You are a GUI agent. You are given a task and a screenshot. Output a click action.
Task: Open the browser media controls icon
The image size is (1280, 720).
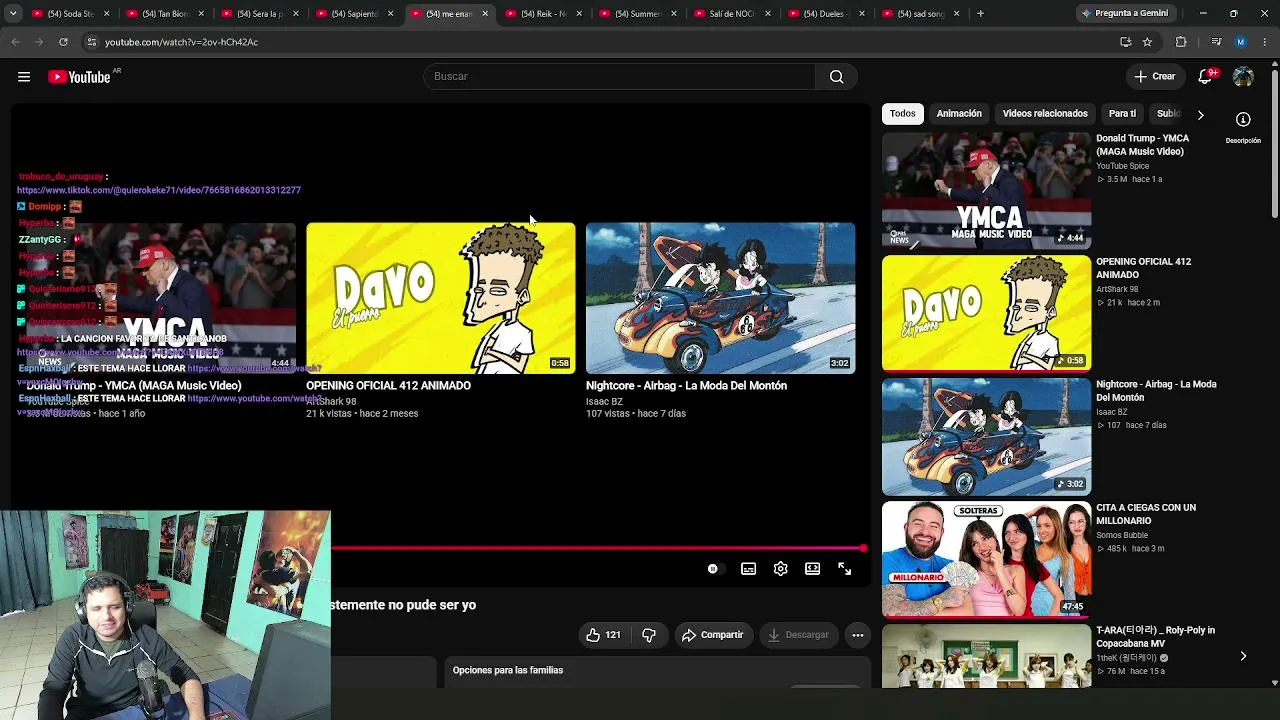[x=1216, y=42]
